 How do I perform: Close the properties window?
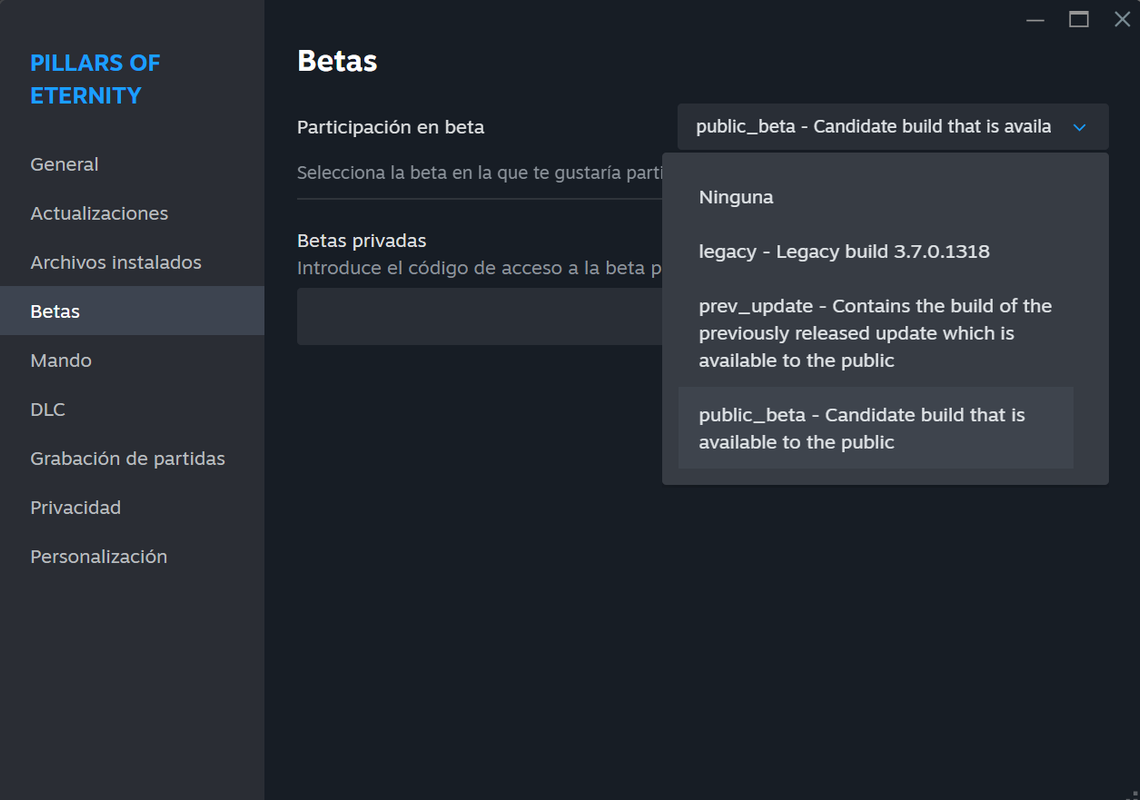click(1122, 20)
